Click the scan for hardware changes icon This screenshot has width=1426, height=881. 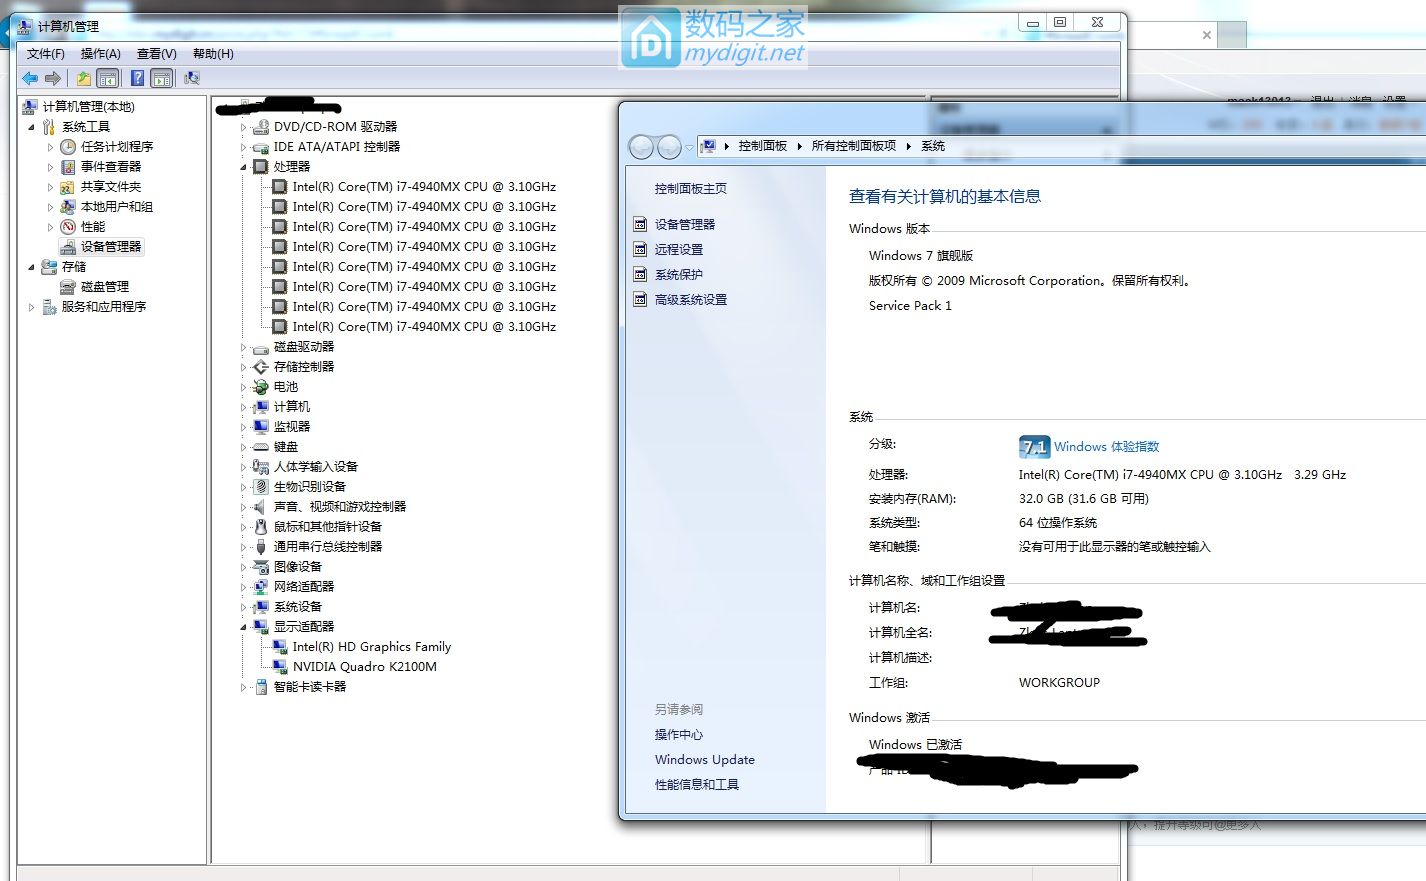[192, 78]
